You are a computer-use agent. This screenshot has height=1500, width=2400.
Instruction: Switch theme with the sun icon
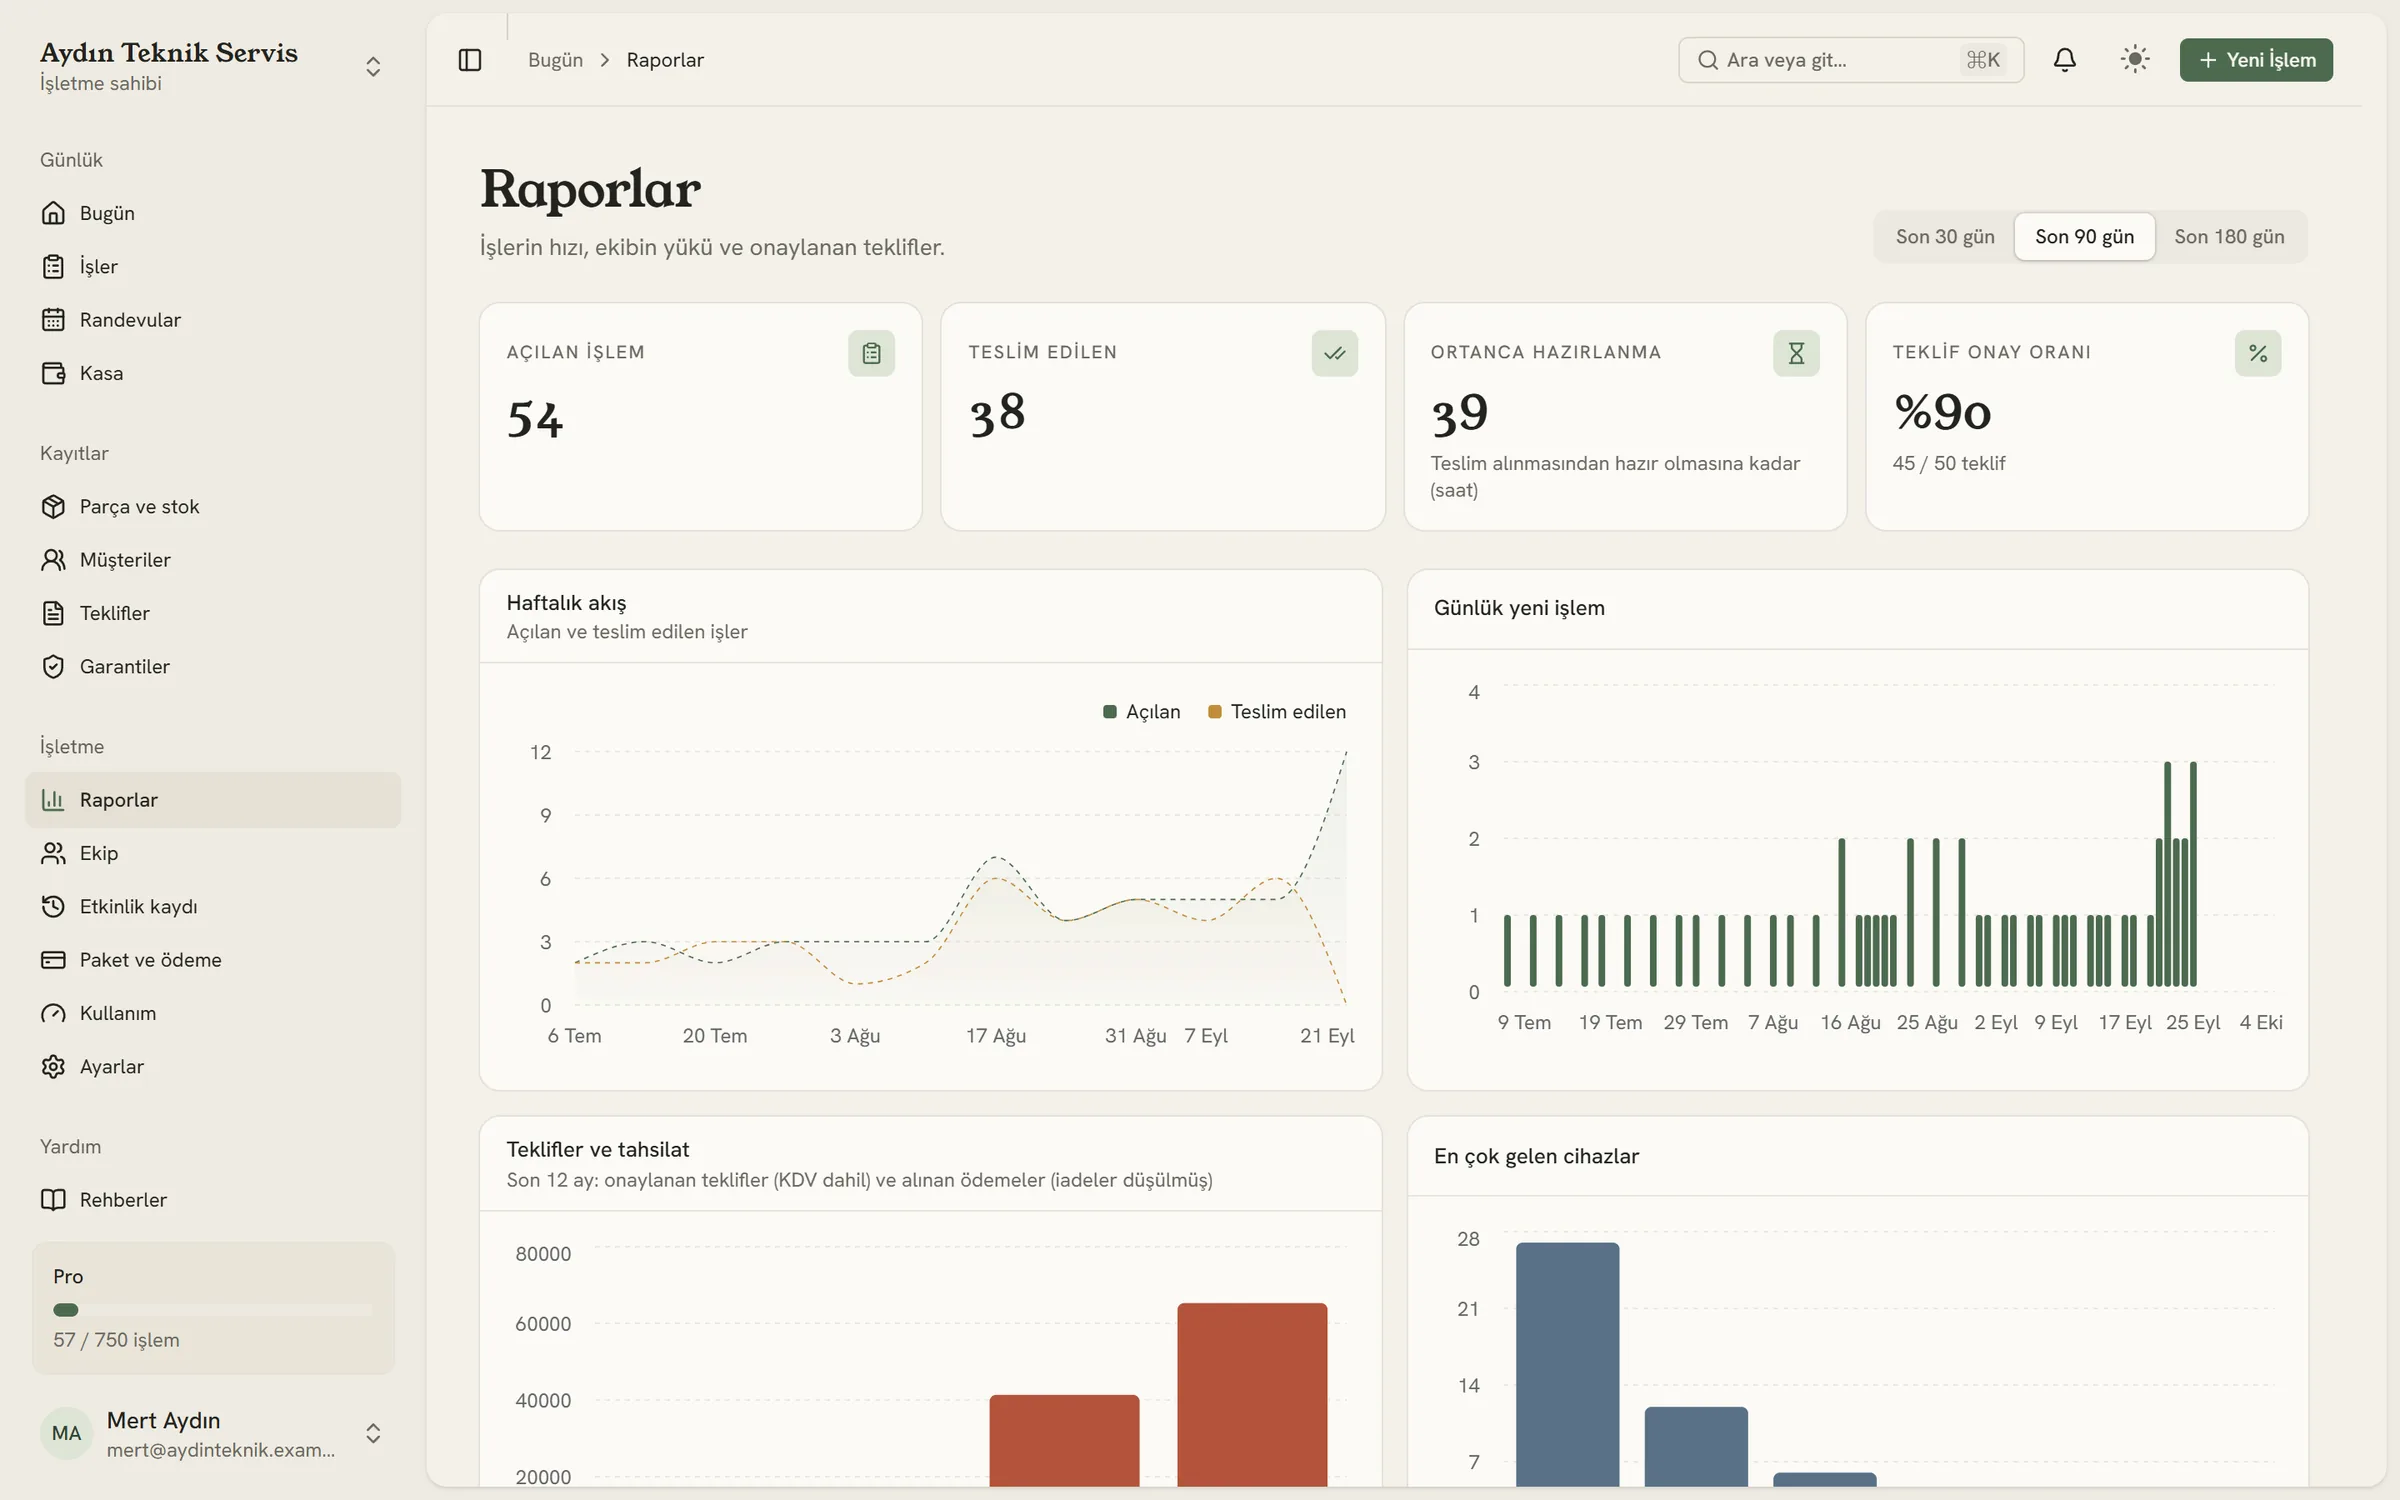coord(2134,60)
